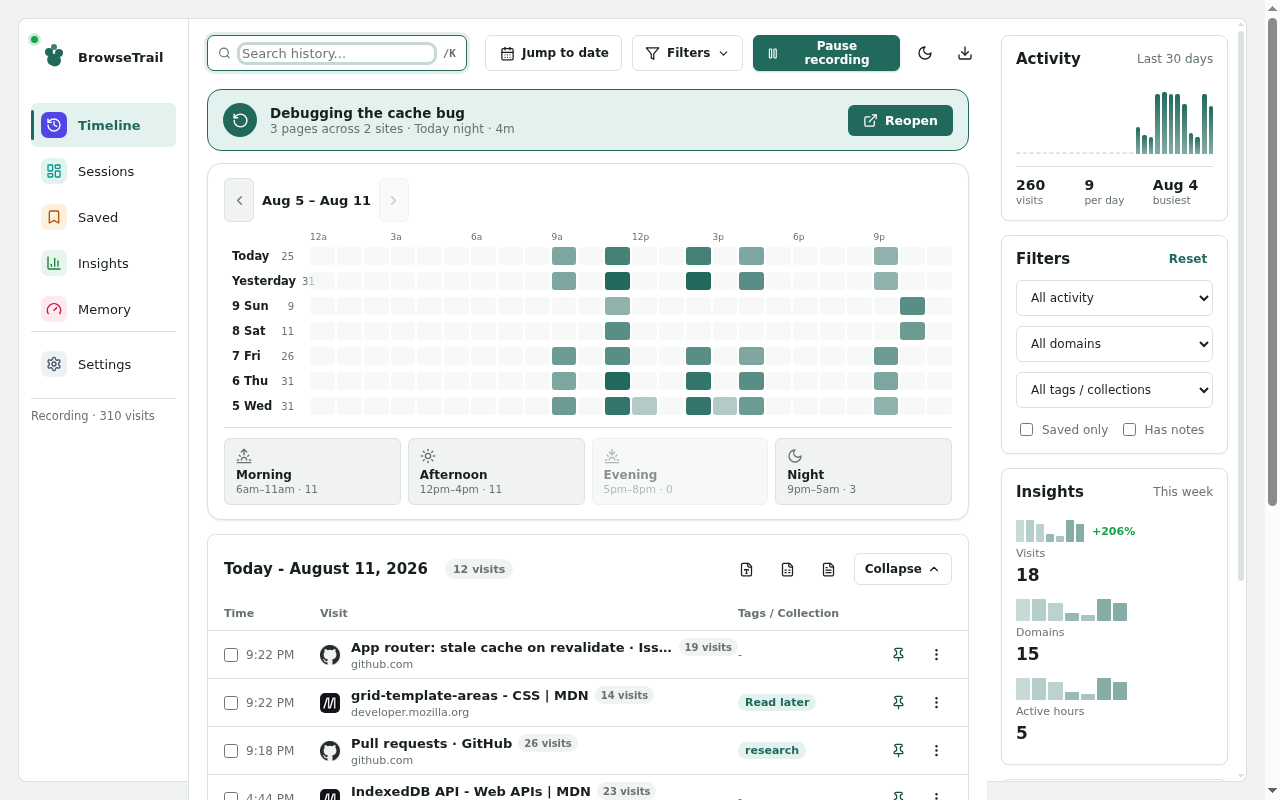
Task: Click Pause recording button
Action: pyautogui.click(x=826, y=53)
